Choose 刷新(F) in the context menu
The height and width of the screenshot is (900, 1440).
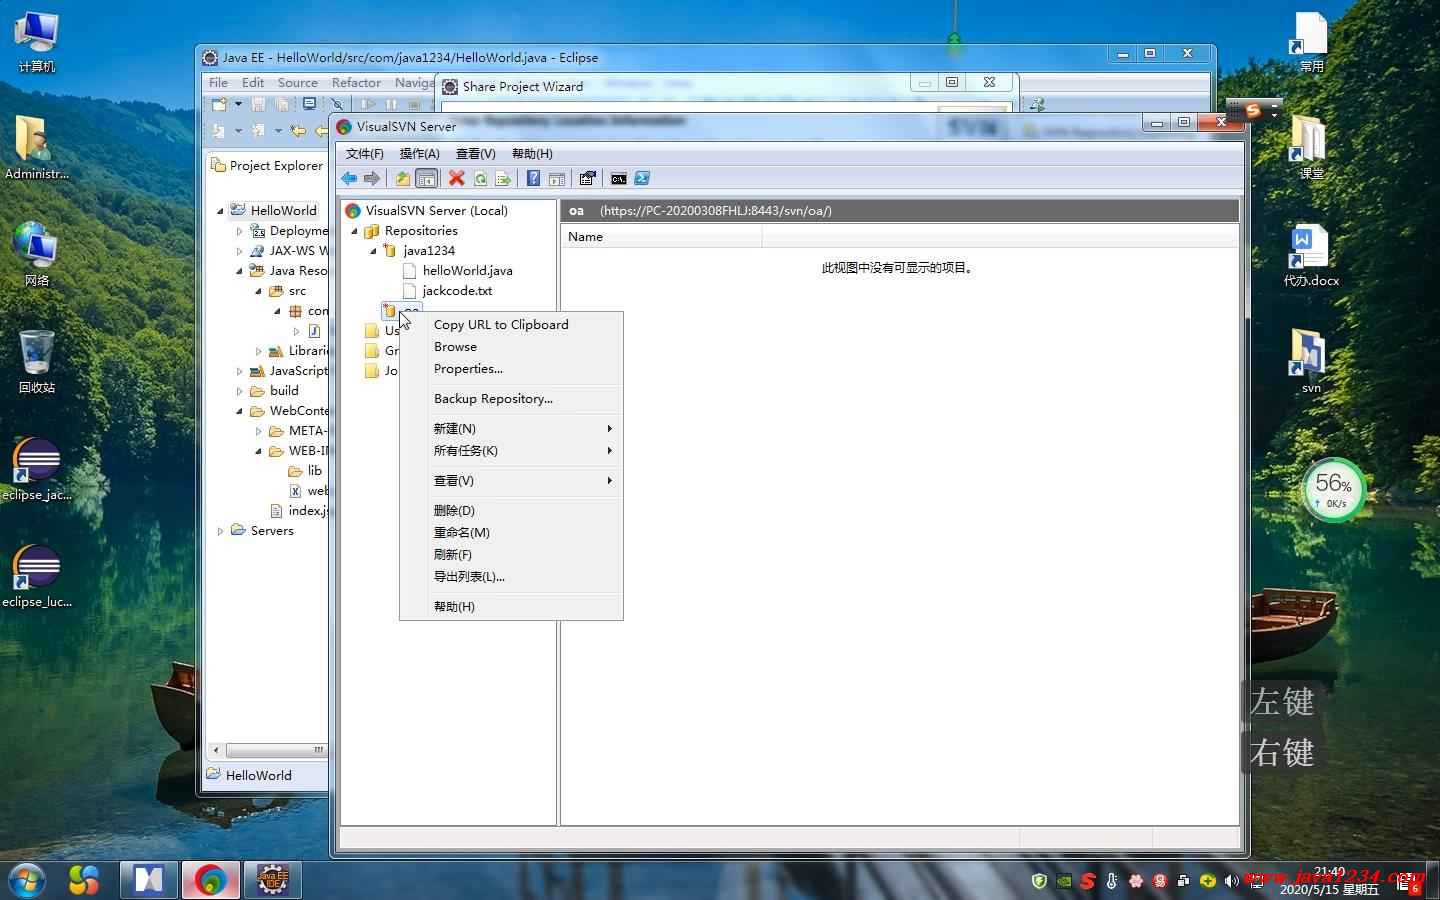click(511, 555)
